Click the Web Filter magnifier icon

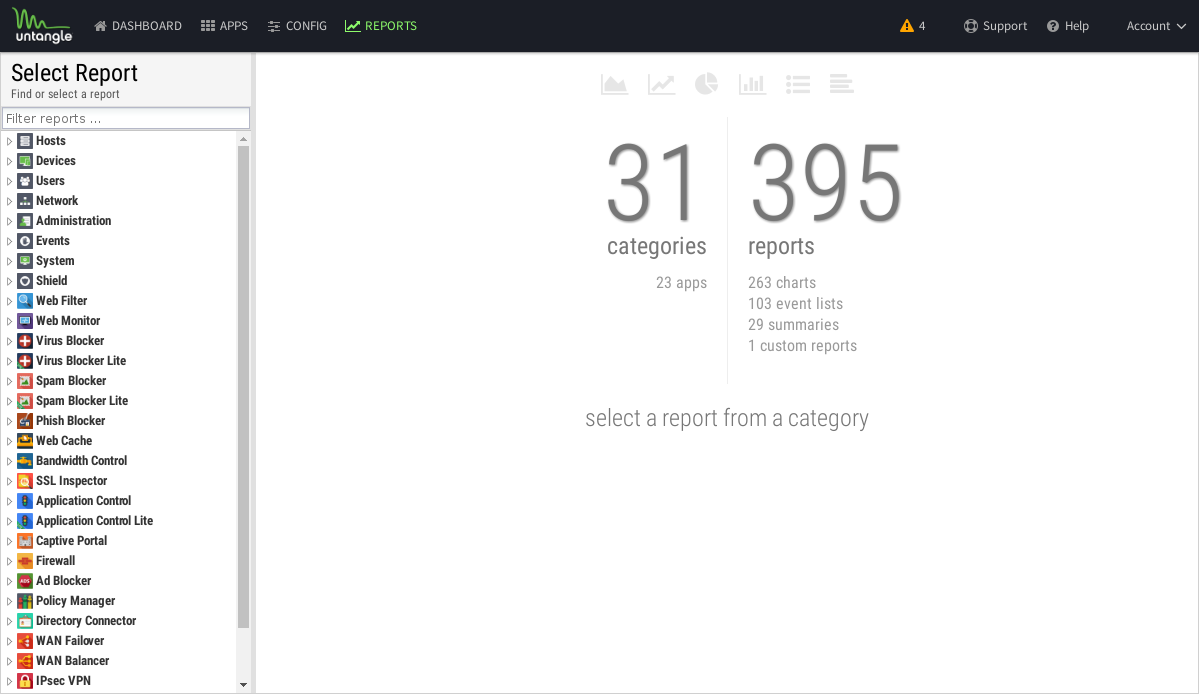pyautogui.click(x=25, y=300)
